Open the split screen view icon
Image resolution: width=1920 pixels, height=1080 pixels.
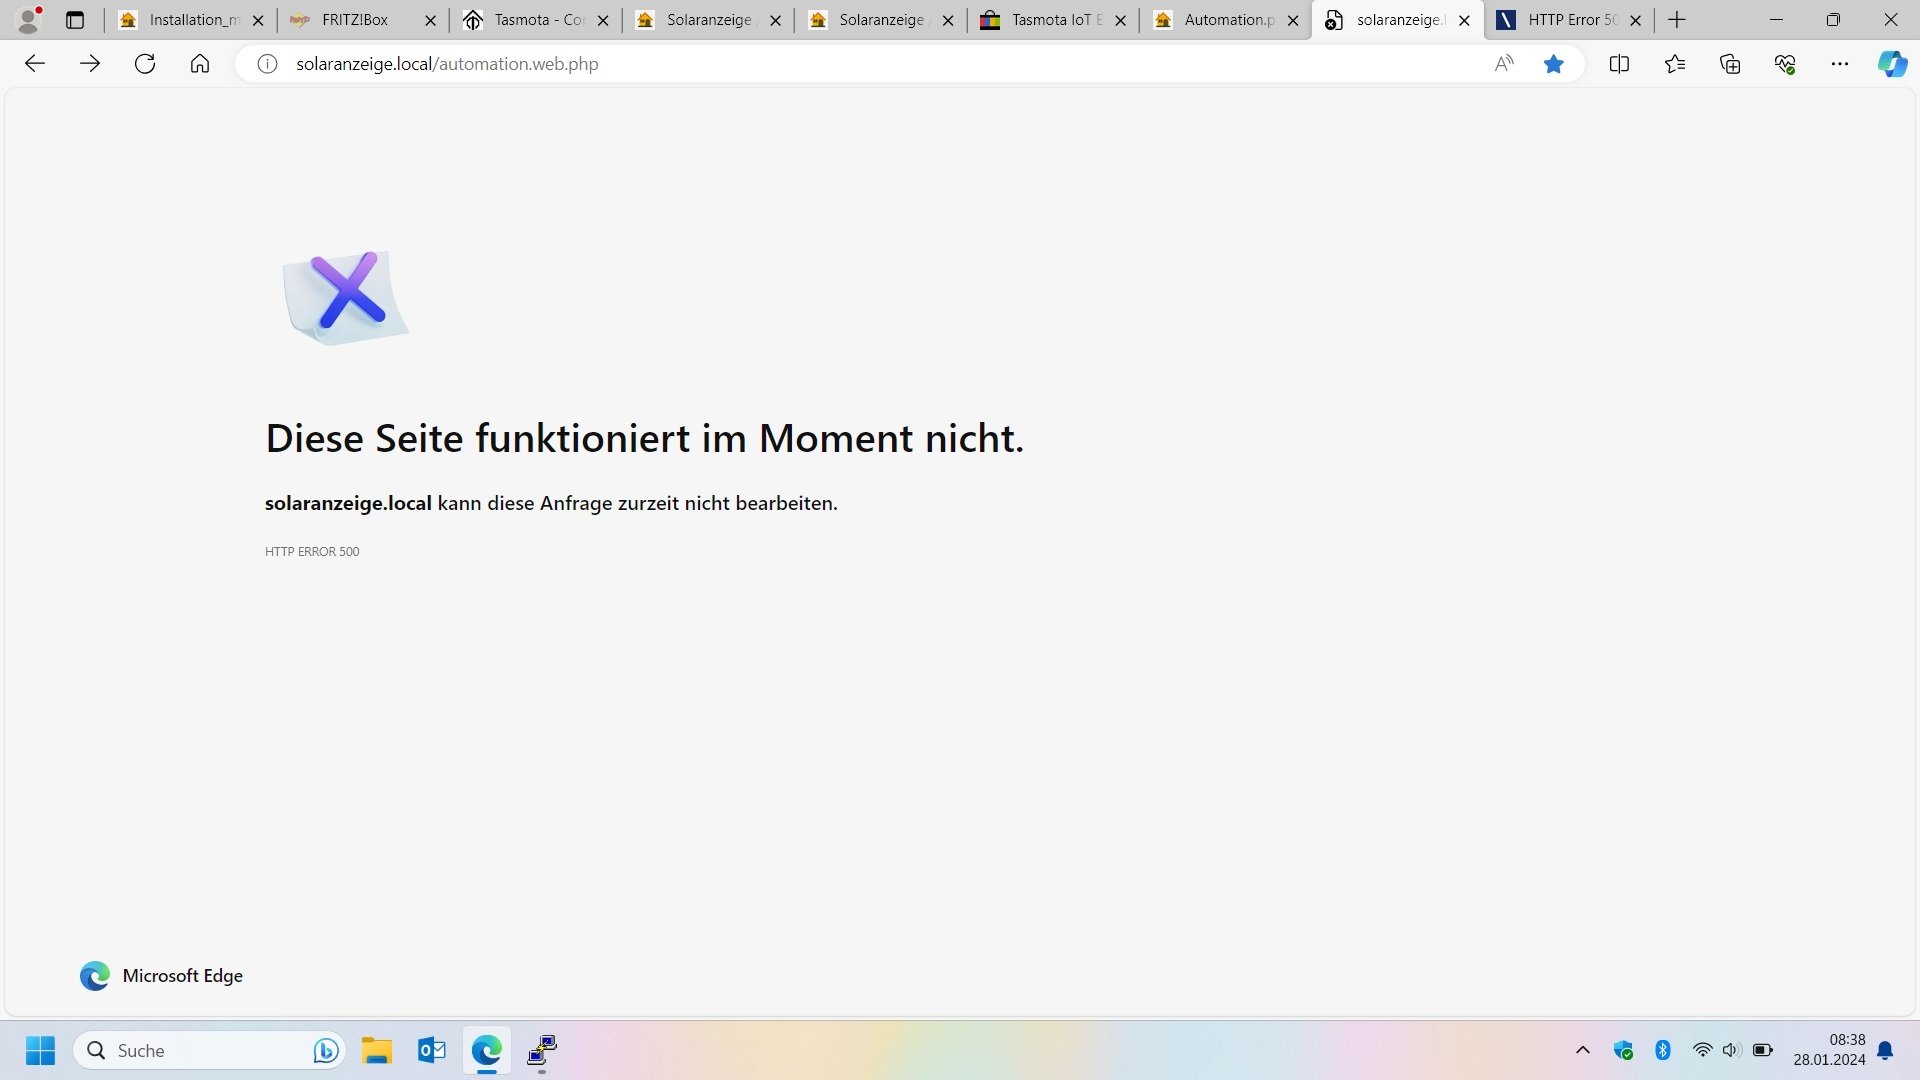[1619, 64]
